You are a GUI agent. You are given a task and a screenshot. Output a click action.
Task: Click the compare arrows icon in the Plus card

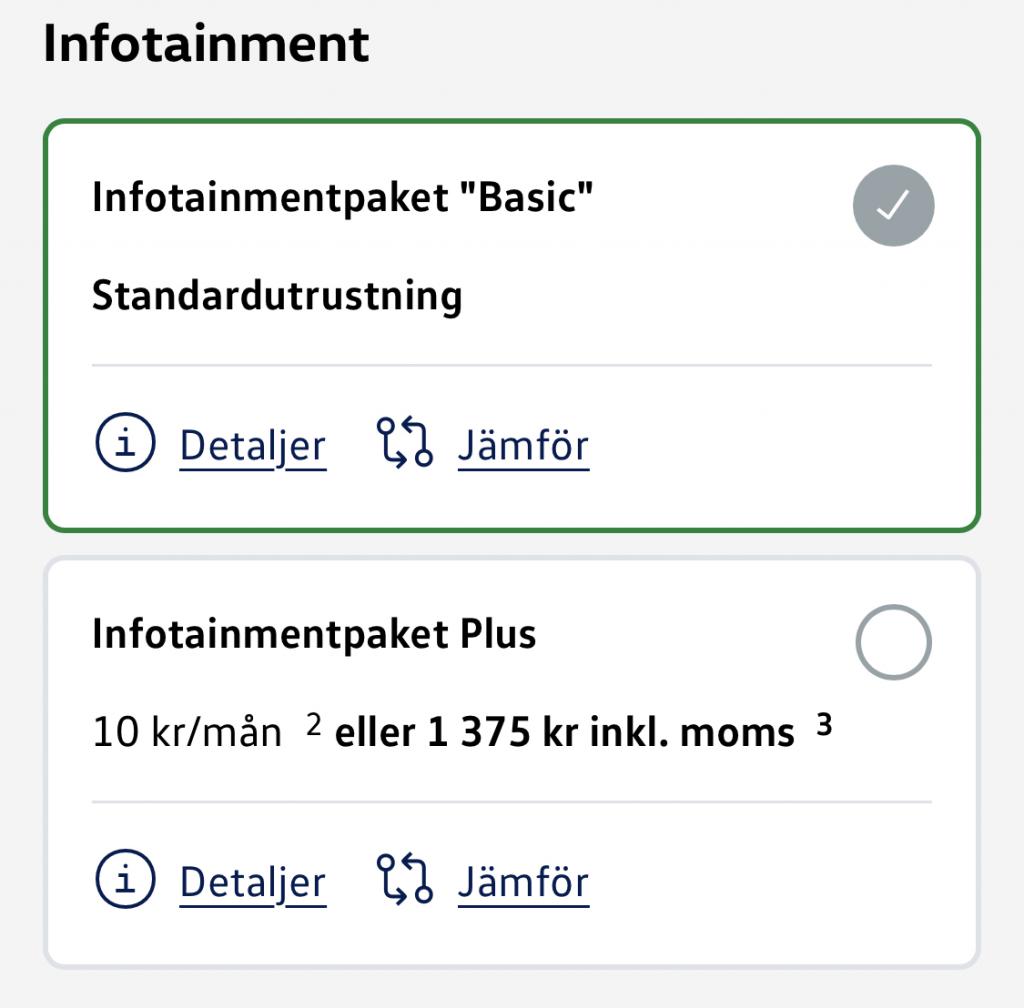(x=404, y=881)
